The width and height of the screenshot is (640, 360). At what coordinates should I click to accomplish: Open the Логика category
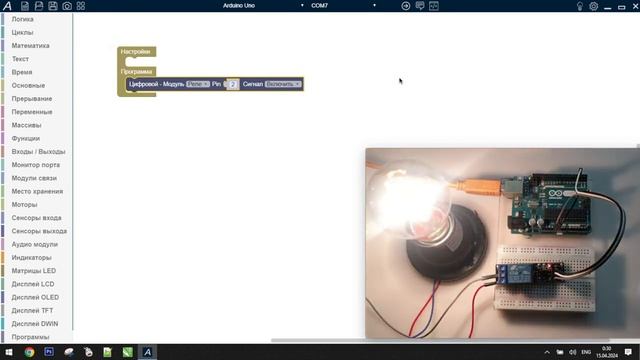[x=22, y=19]
